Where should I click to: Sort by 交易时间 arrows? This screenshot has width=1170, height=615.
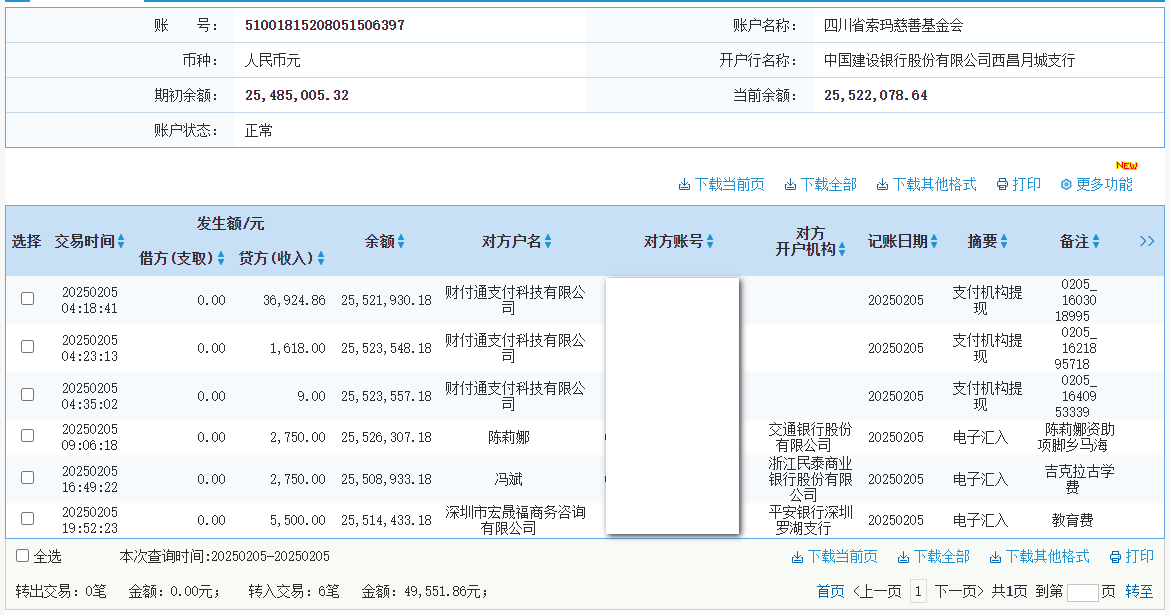[121, 241]
